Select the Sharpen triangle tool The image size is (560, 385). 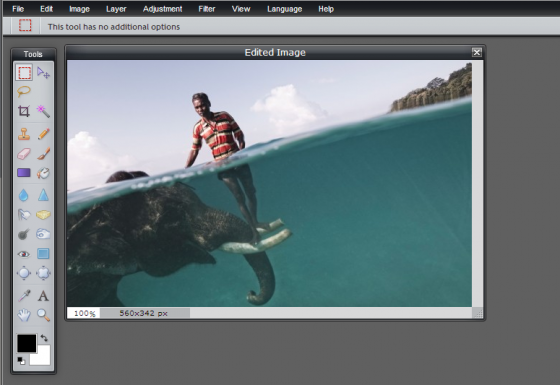coord(43,195)
